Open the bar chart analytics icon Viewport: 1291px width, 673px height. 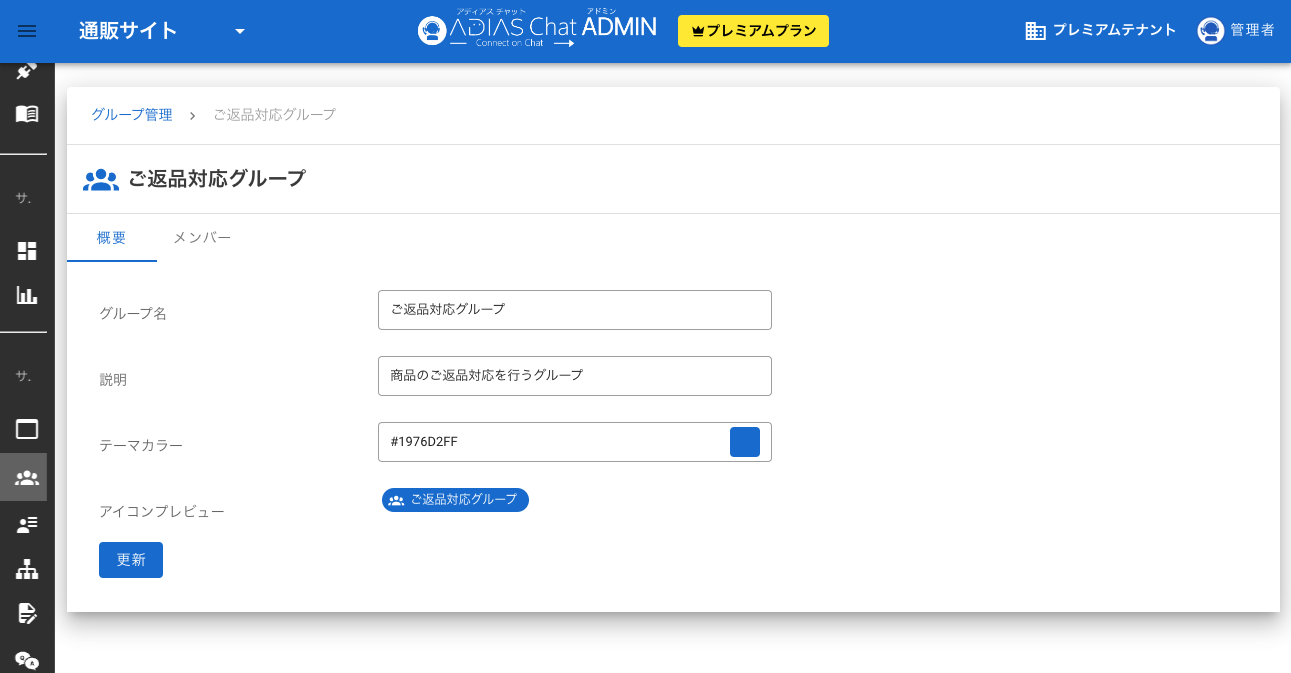click(26, 295)
